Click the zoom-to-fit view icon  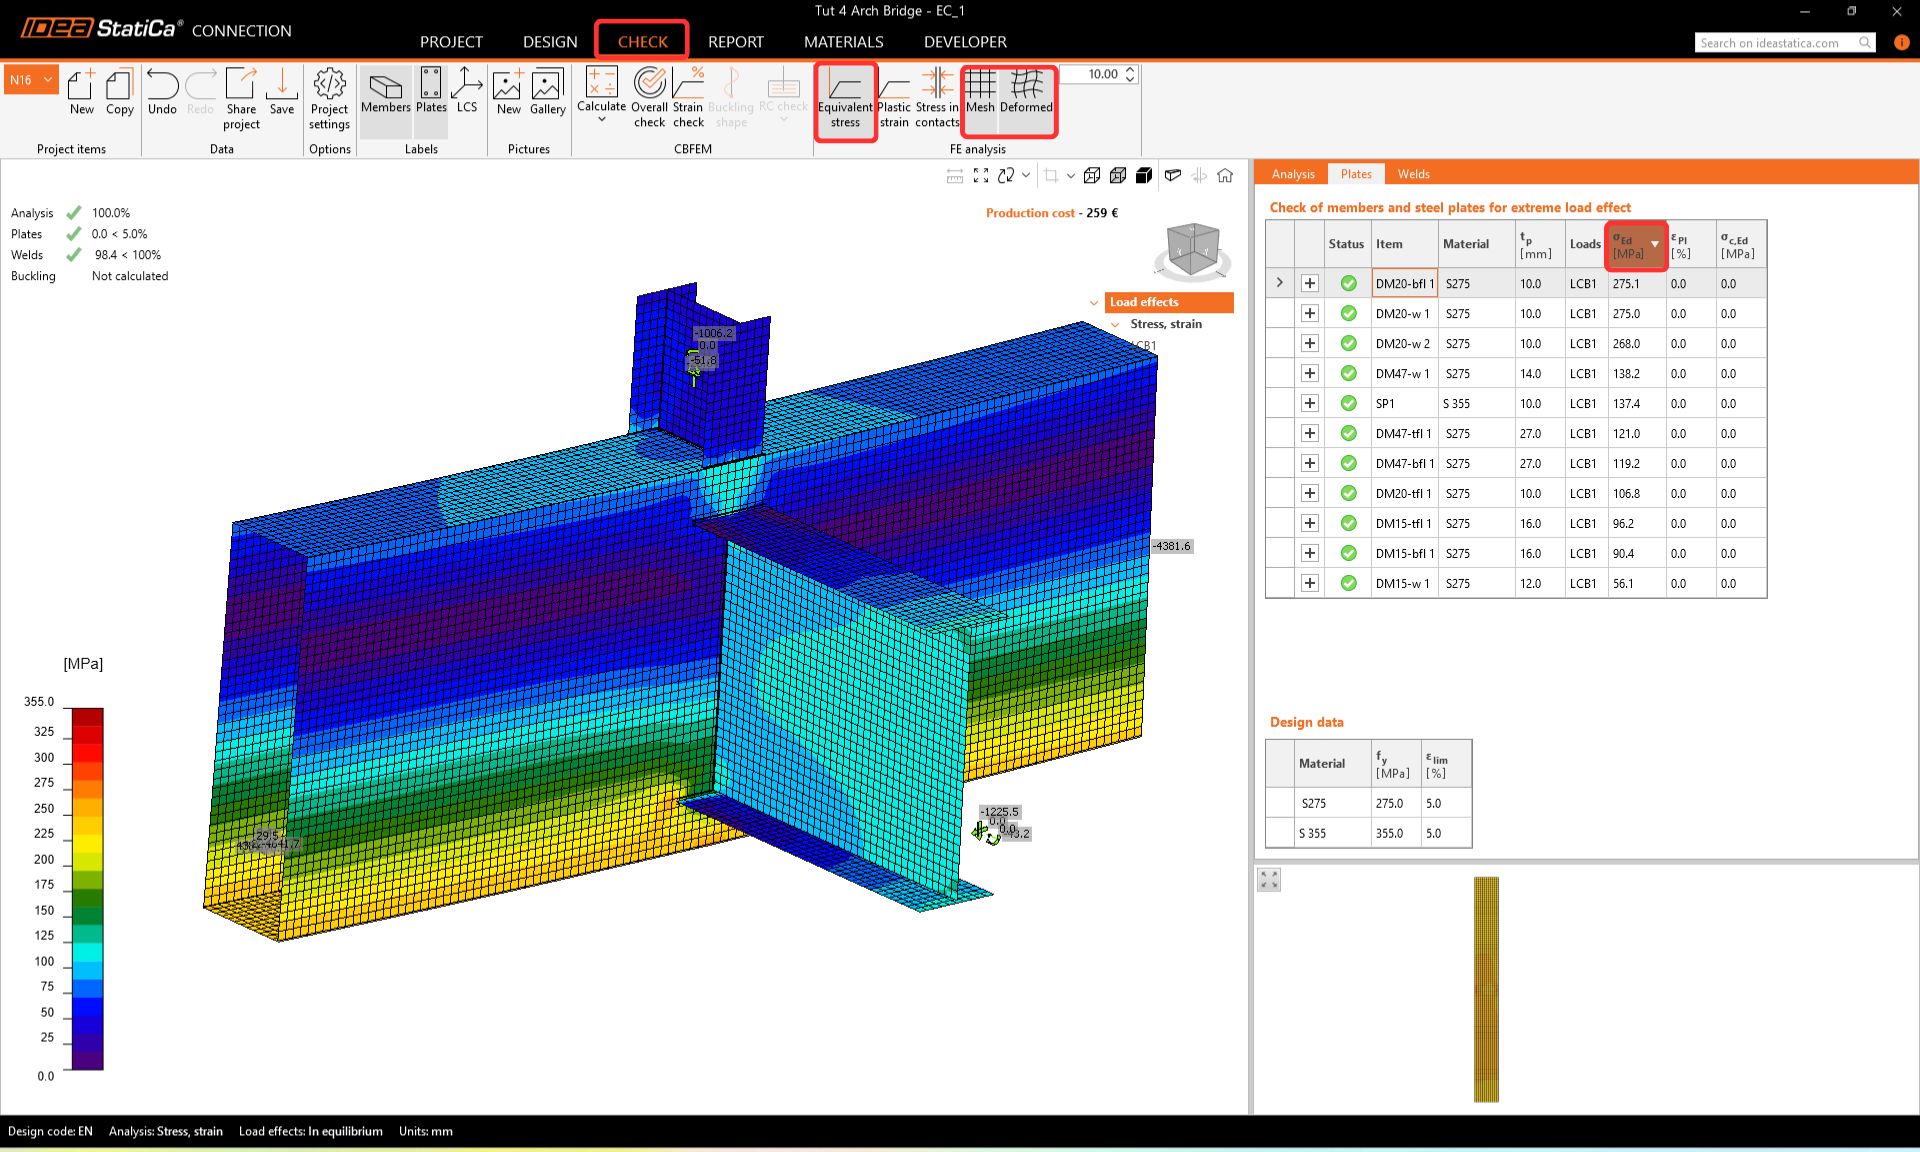click(981, 175)
